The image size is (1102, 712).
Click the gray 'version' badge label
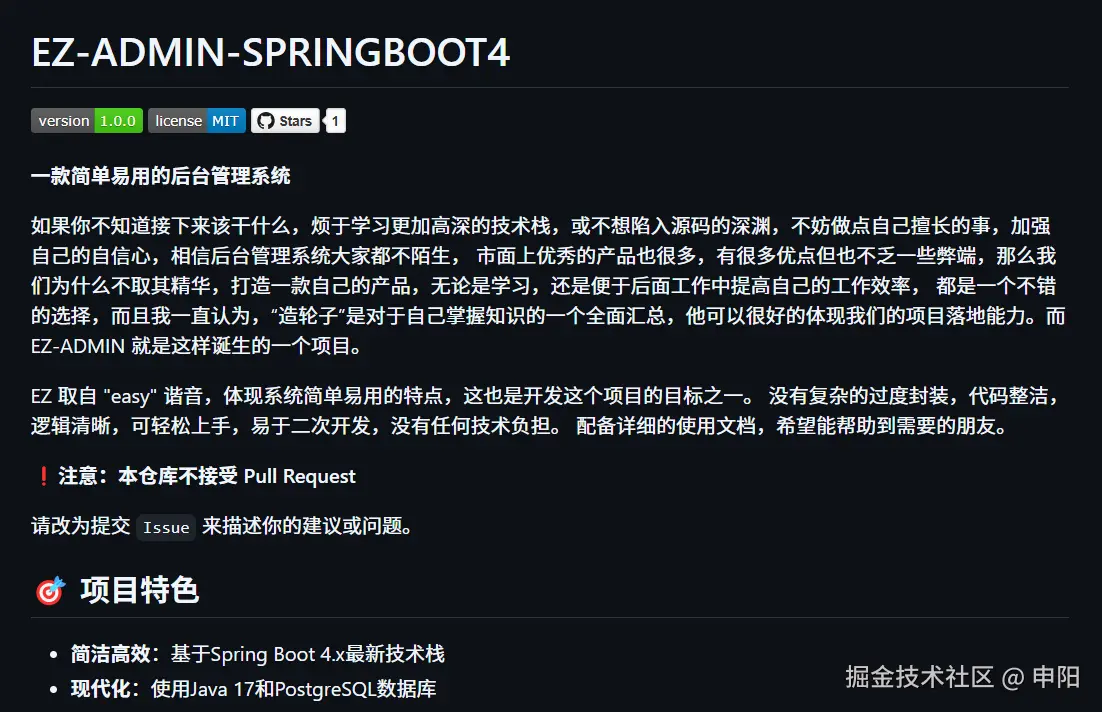point(63,121)
